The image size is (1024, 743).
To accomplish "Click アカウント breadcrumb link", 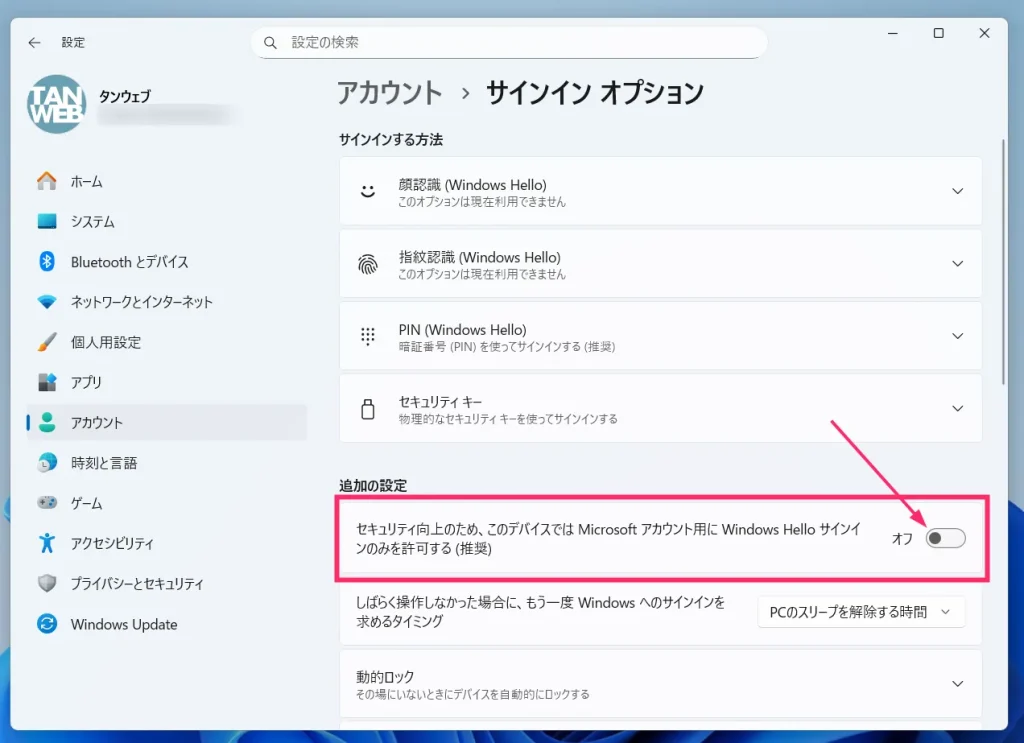I will (390, 92).
